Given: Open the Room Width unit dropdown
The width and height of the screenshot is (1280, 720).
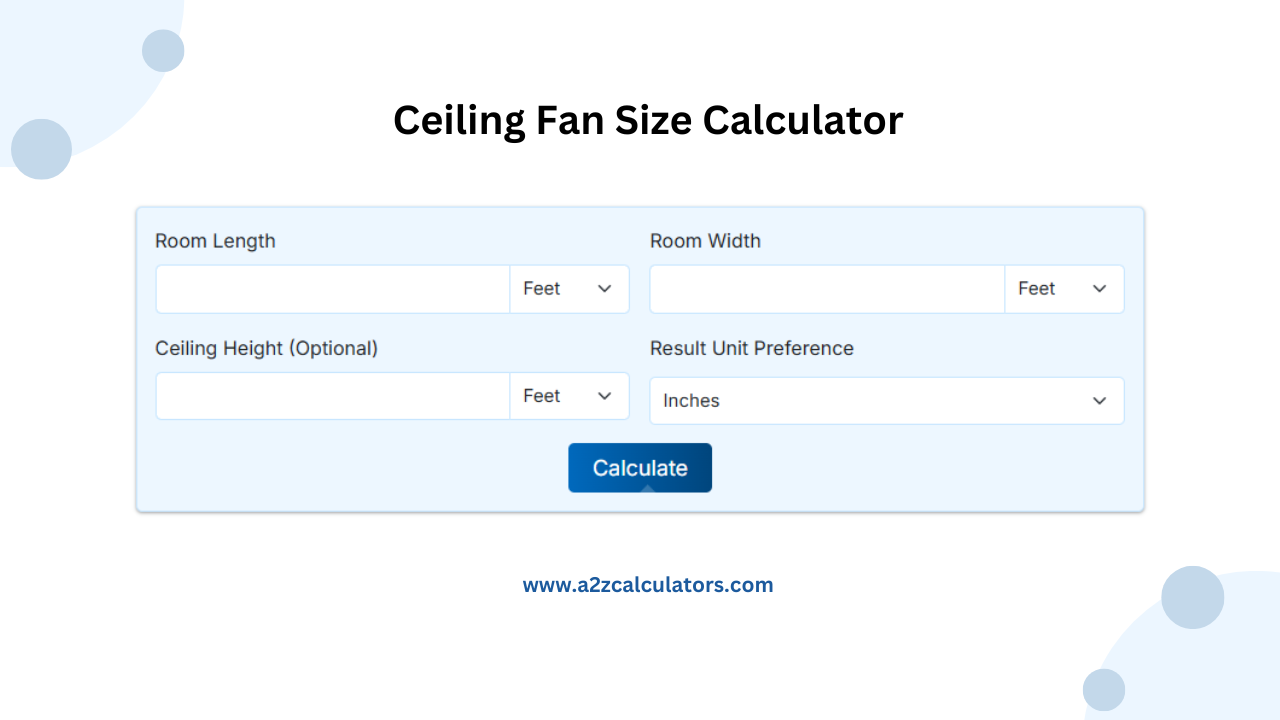Looking at the screenshot, I should click(1064, 288).
